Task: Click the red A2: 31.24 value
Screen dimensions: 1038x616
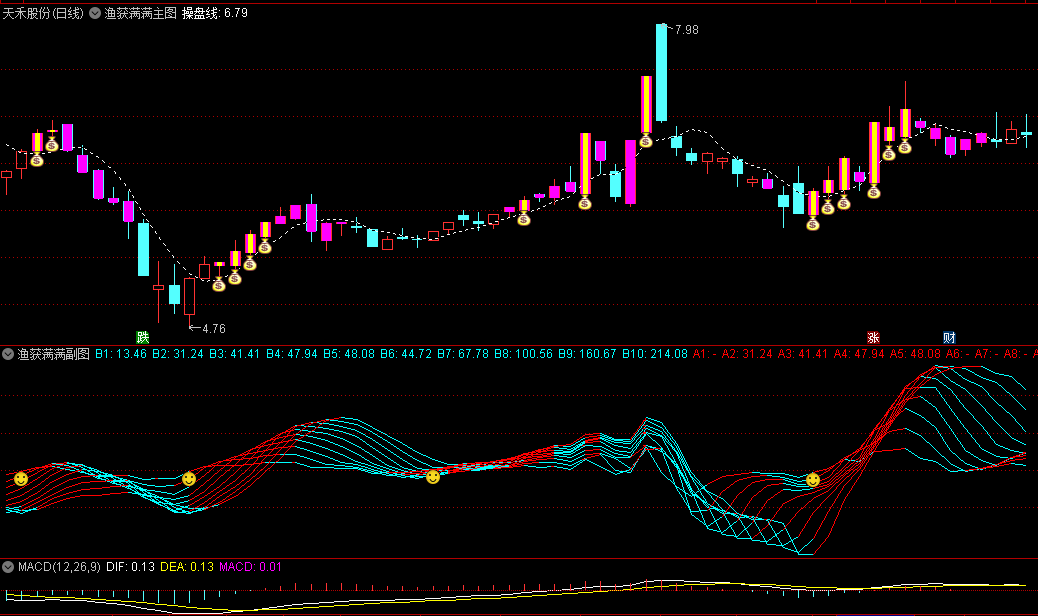Action: (747, 354)
